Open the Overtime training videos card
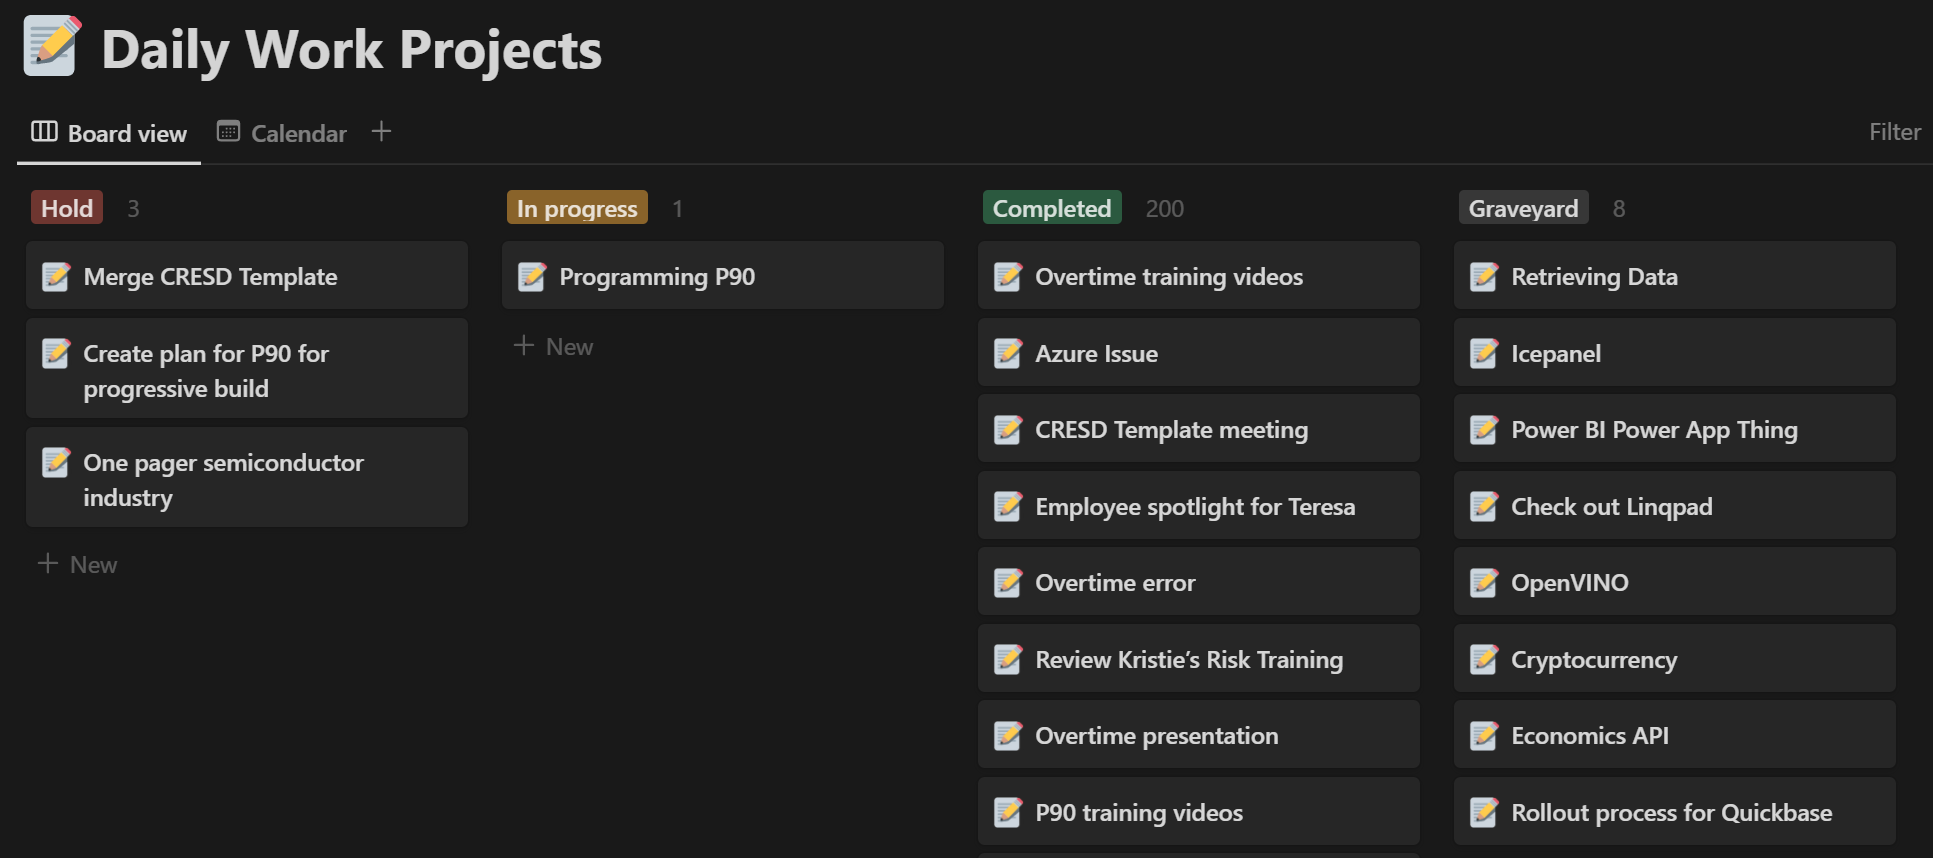Image resolution: width=1933 pixels, height=858 pixels. 1199,275
